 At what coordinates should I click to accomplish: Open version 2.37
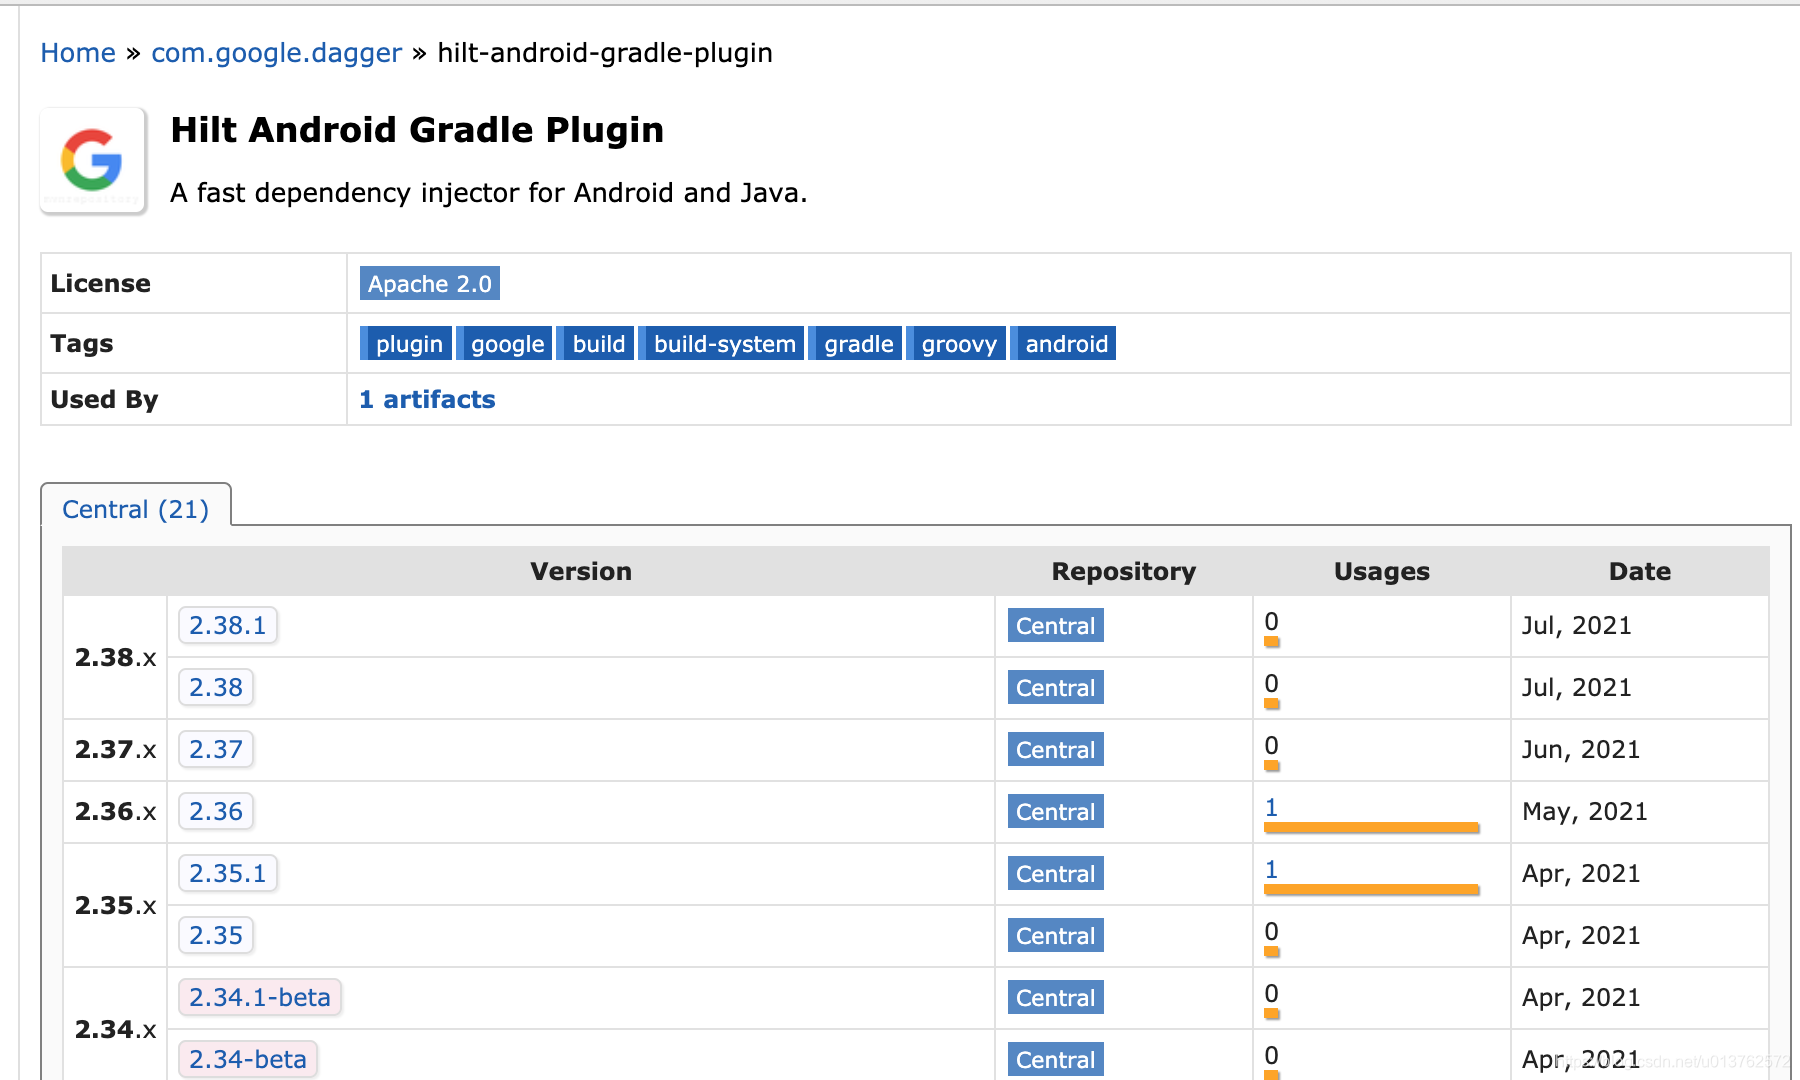coord(216,750)
